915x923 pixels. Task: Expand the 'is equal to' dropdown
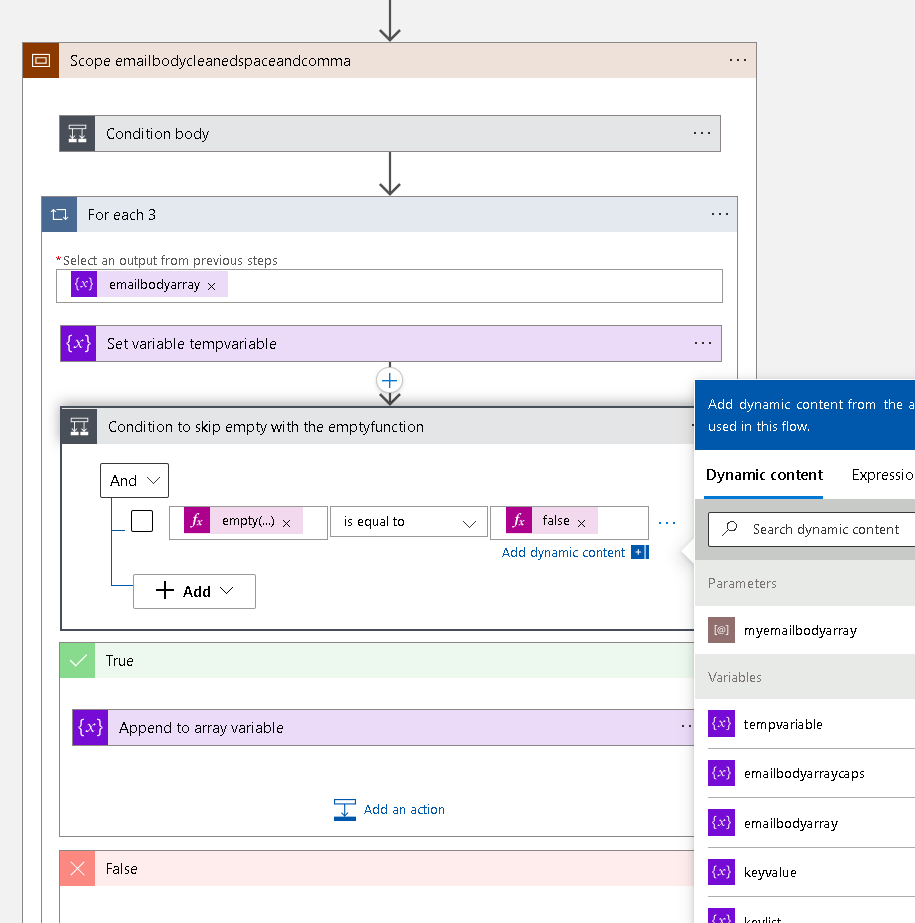[x=409, y=522]
